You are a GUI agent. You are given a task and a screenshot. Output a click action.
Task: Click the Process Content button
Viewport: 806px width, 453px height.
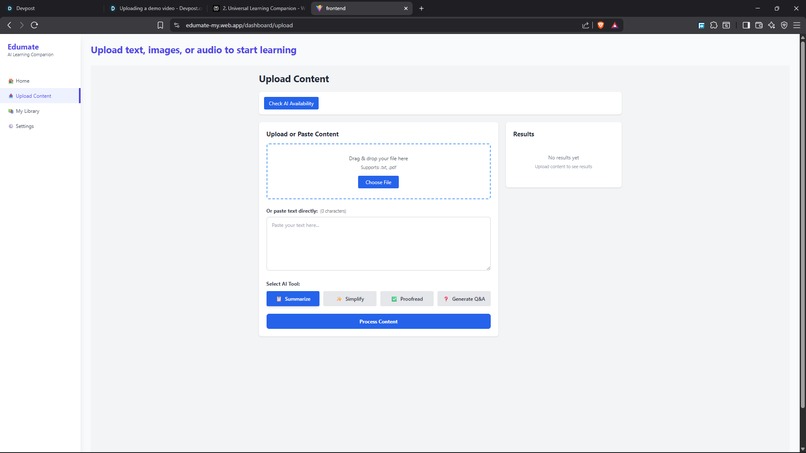pos(378,321)
